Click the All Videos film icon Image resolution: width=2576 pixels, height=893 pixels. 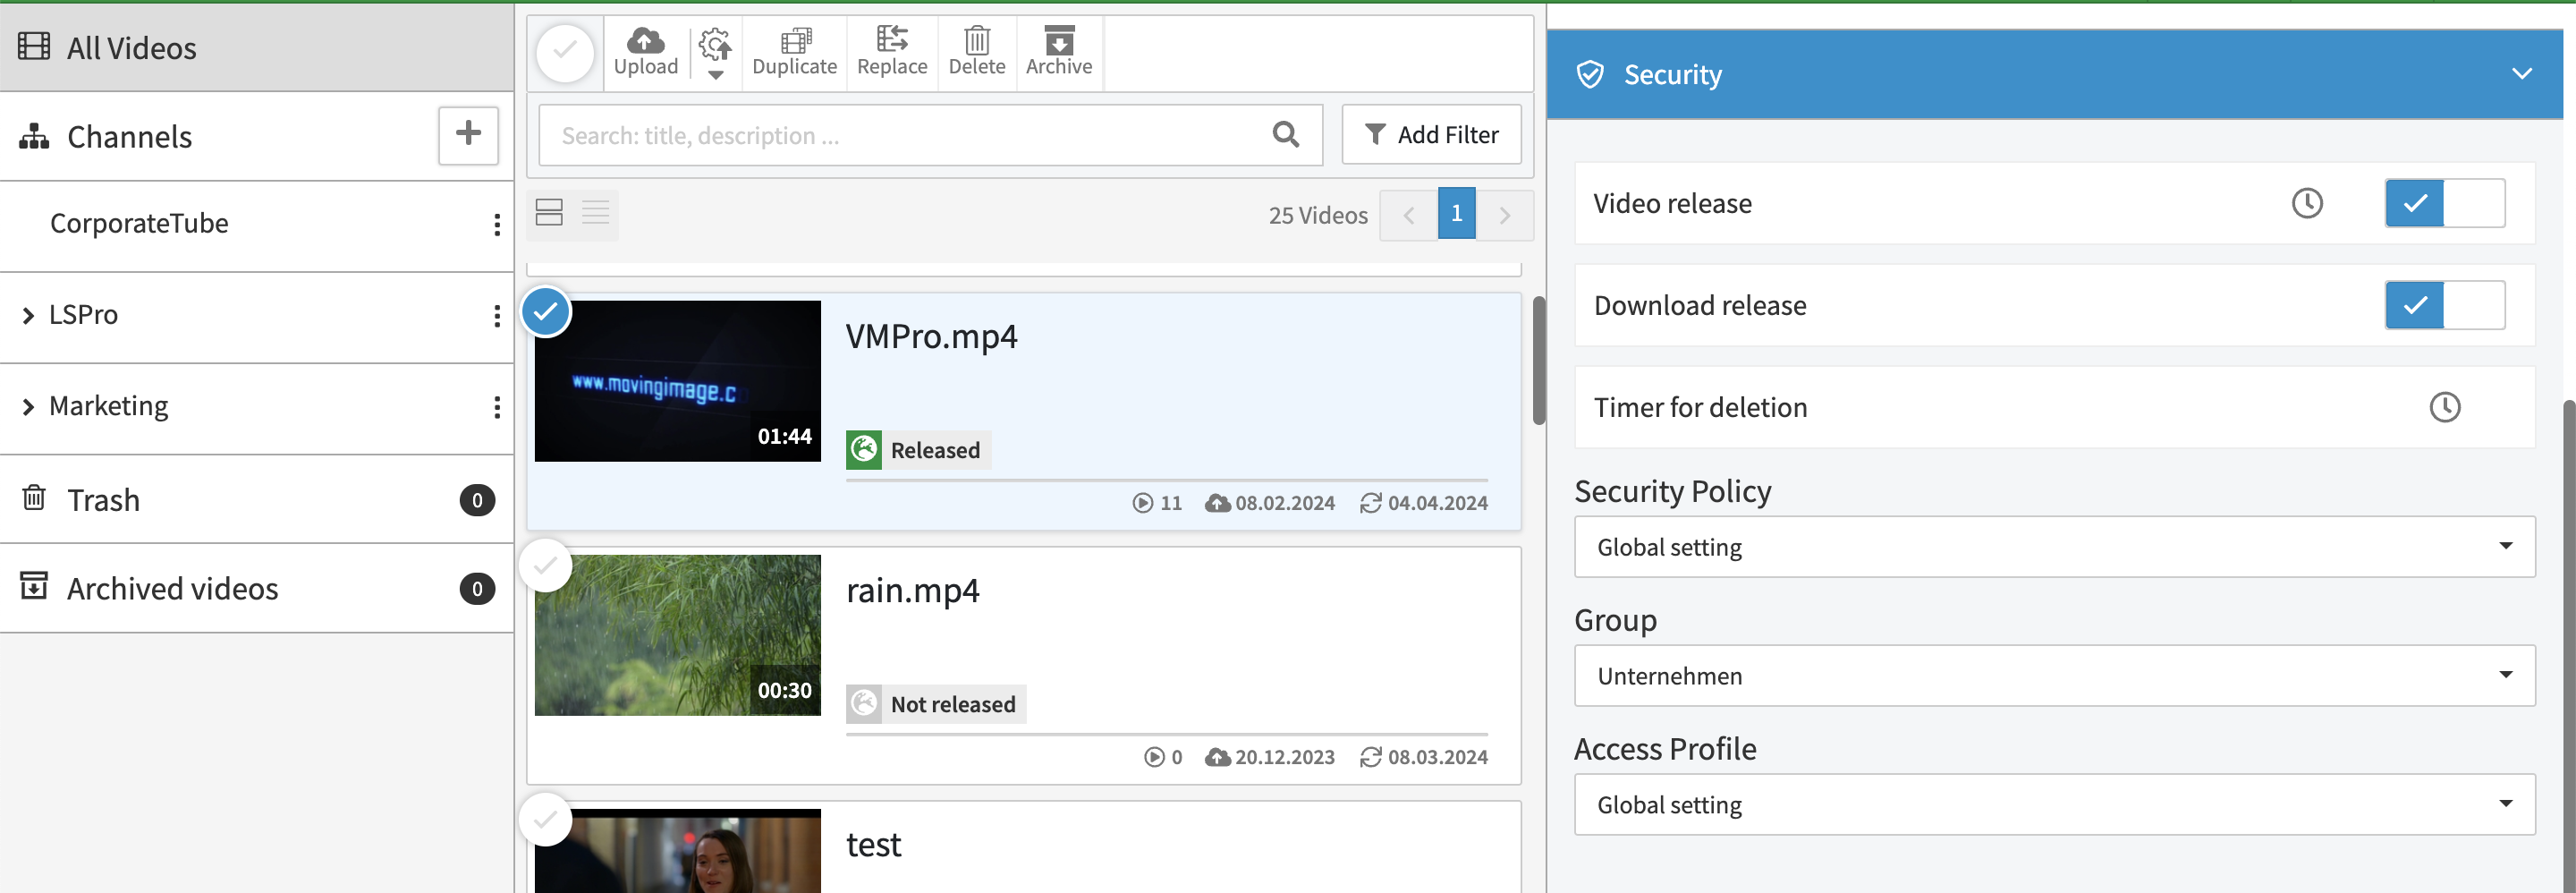click(34, 46)
